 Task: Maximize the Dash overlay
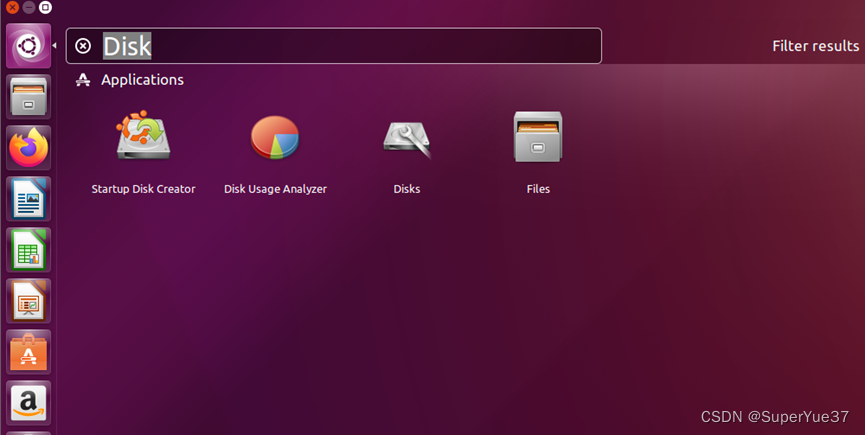point(46,8)
